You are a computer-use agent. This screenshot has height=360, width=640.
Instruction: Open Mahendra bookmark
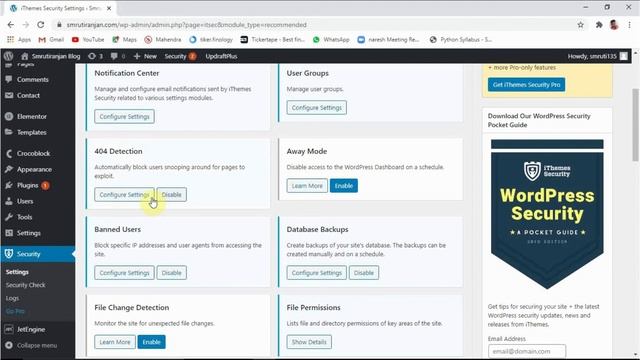pos(162,40)
